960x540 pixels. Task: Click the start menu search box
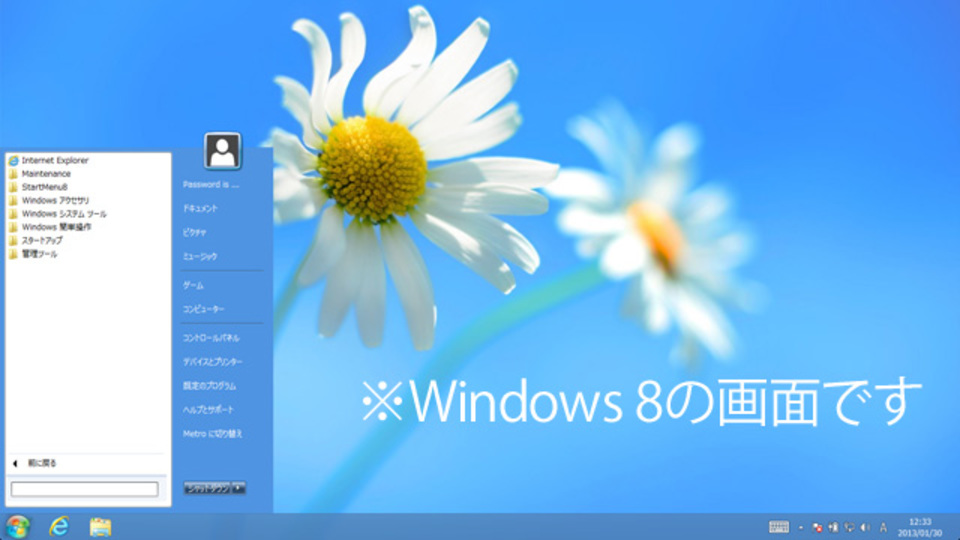[x=84, y=489]
